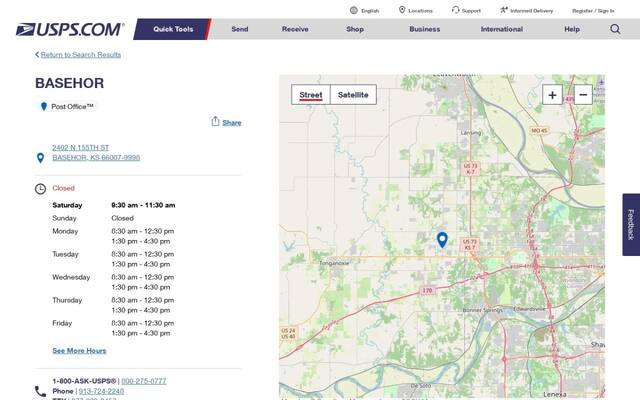The image size is (640, 400).
Task: Open Support link text in the header
Action: point(471,11)
